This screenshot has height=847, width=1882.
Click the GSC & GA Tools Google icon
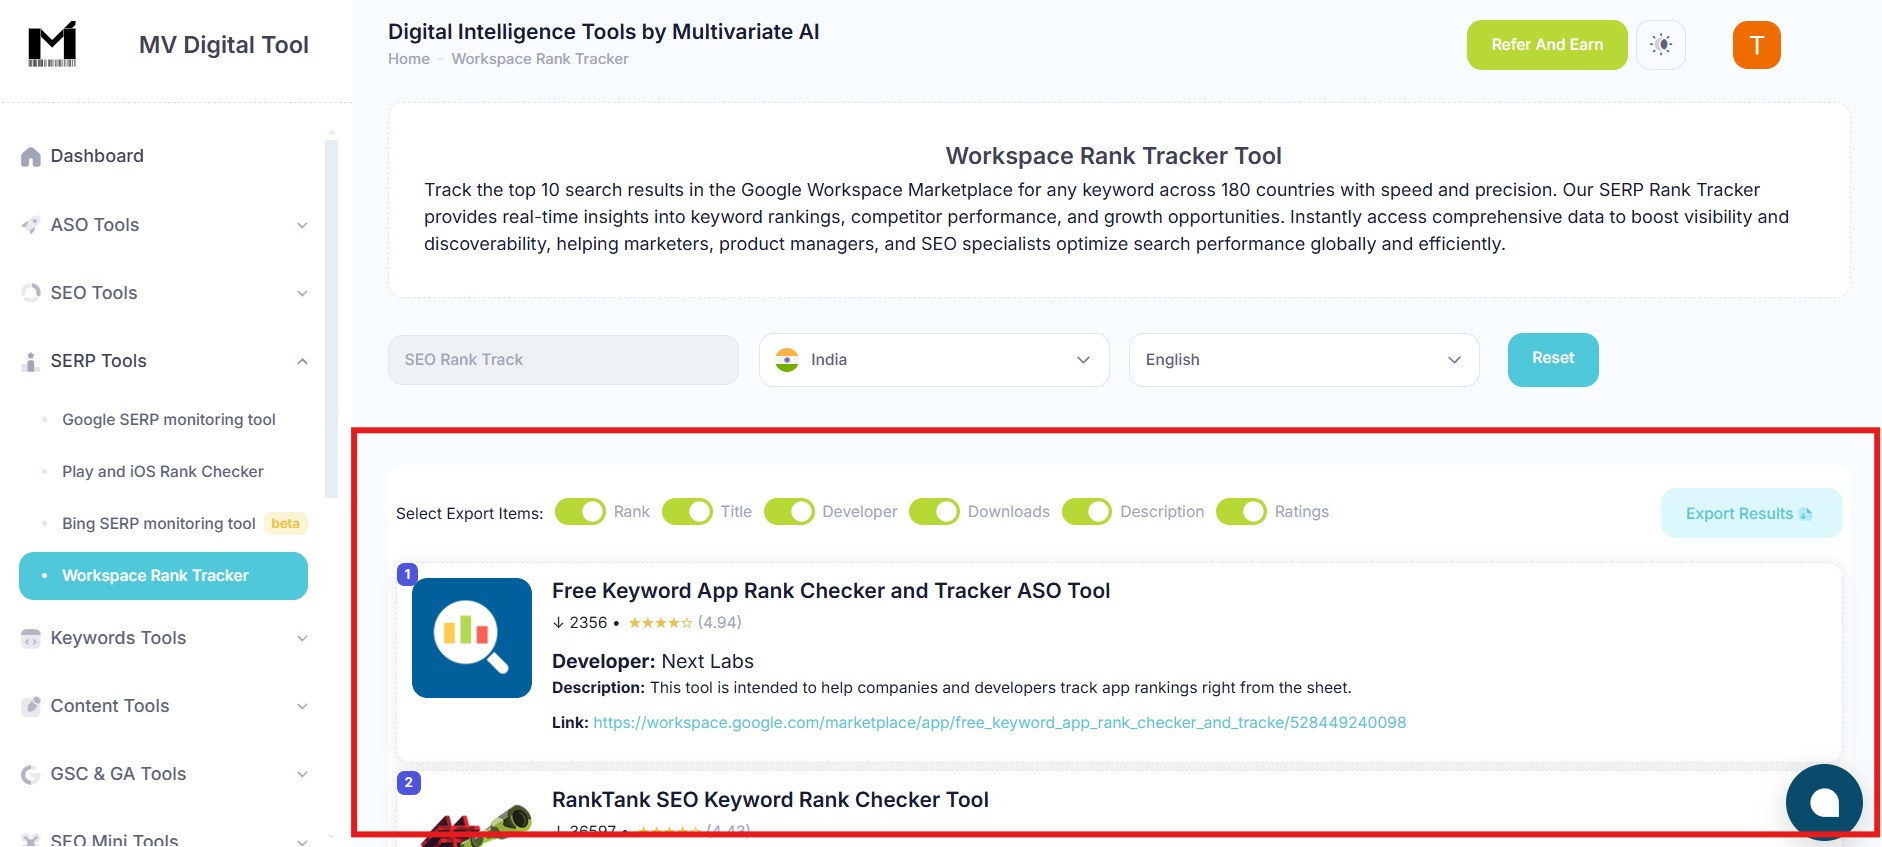(x=31, y=774)
